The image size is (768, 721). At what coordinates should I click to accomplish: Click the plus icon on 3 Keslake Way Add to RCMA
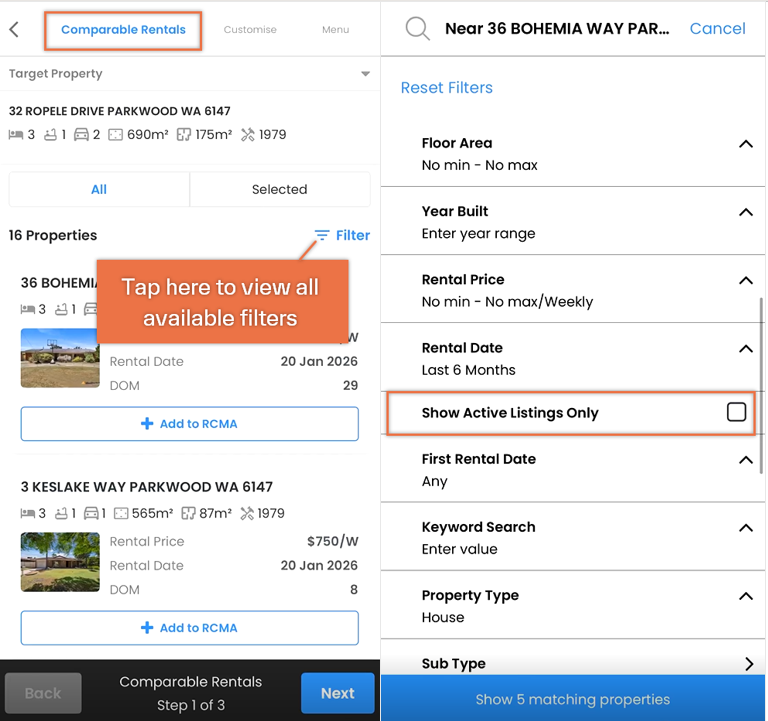click(147, 627)
